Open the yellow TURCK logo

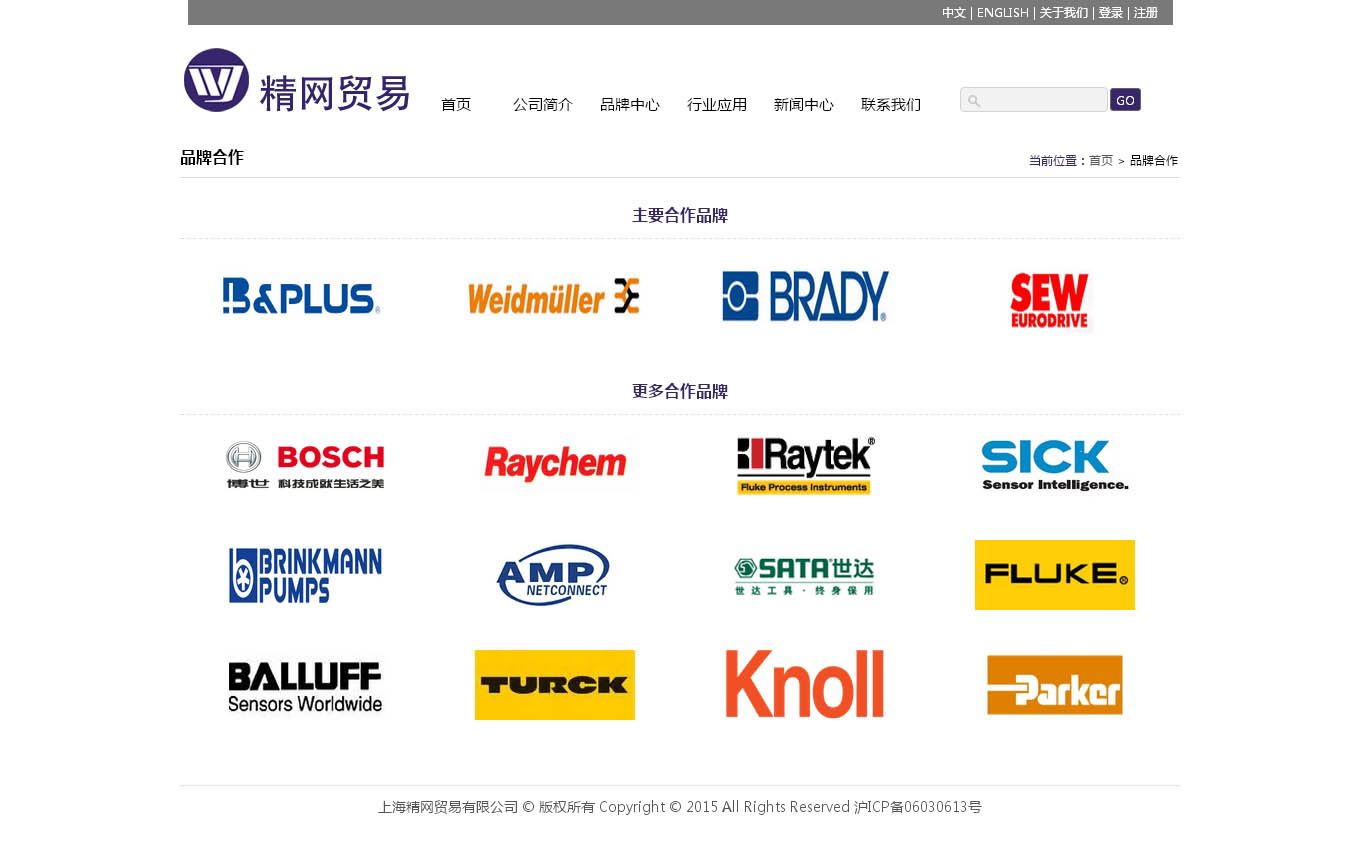[x=555, y=685]
